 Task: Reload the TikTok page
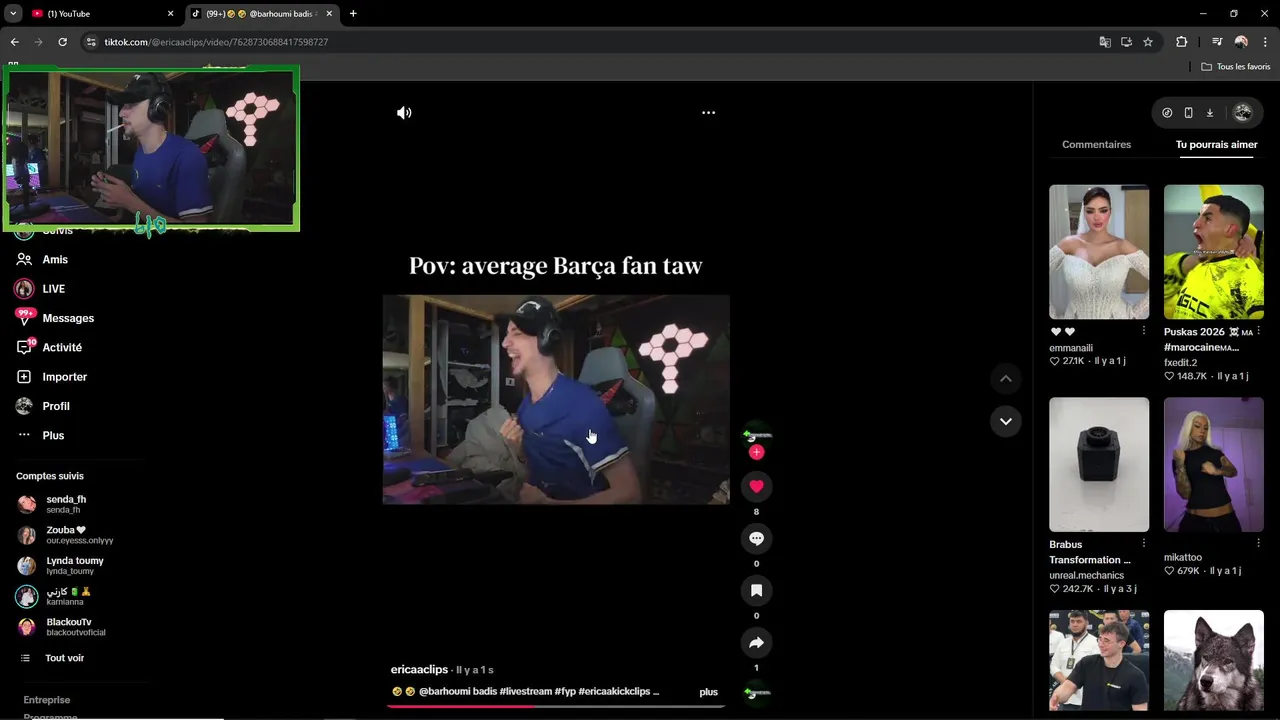pyautogui.click(x=62, y=42)
